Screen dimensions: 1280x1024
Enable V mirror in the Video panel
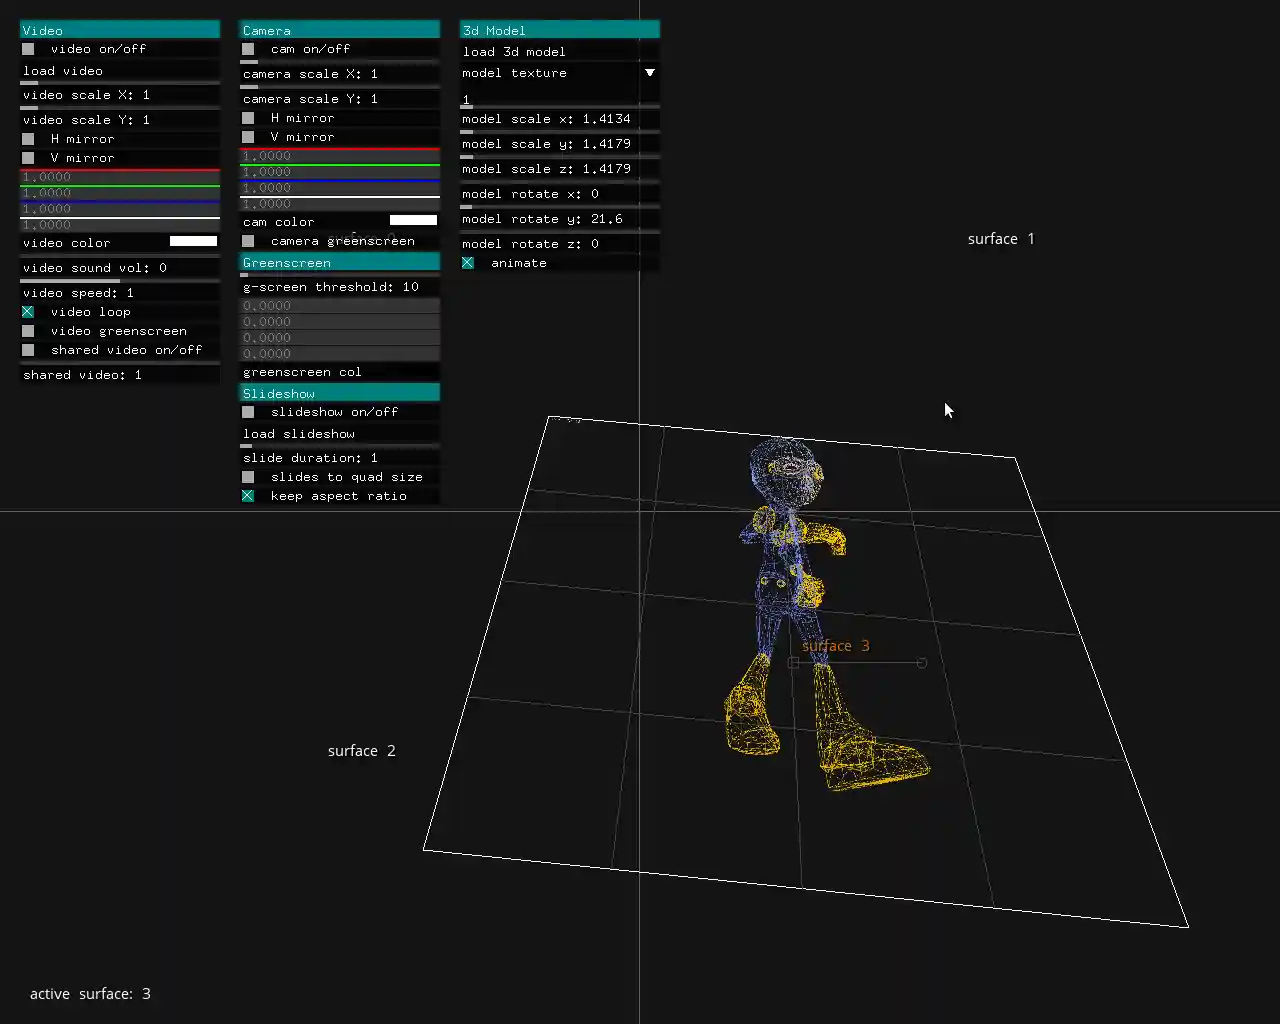(28, 158)
